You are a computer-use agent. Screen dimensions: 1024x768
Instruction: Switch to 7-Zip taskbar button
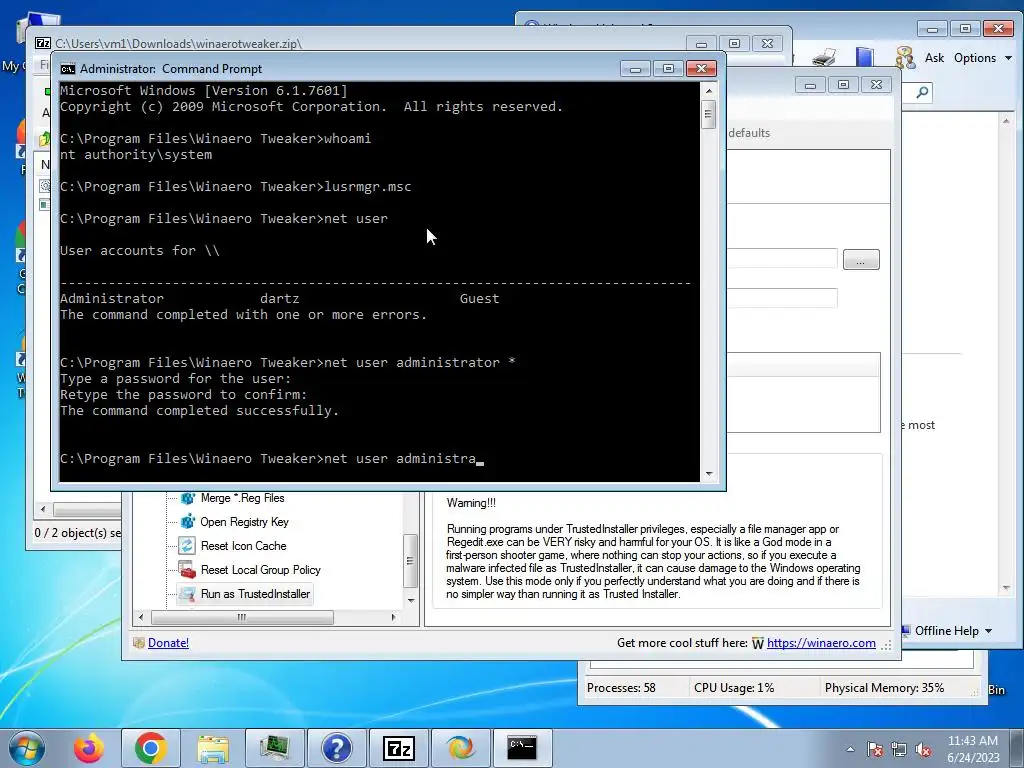398,748
